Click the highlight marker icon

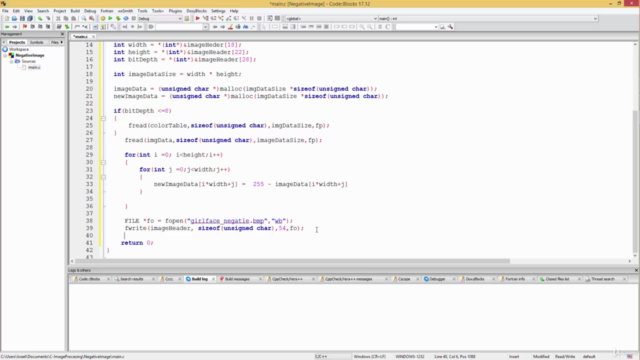click(230, 27)
